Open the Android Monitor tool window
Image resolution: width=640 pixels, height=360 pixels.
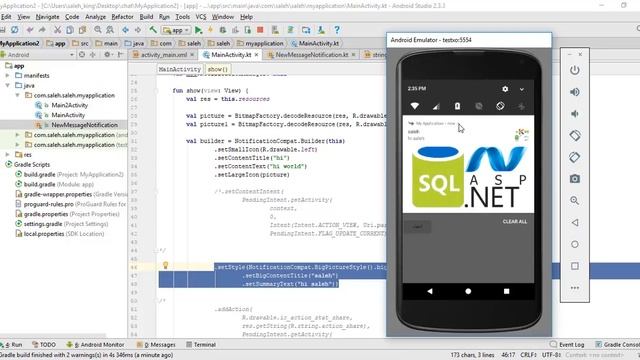[95, 344]
